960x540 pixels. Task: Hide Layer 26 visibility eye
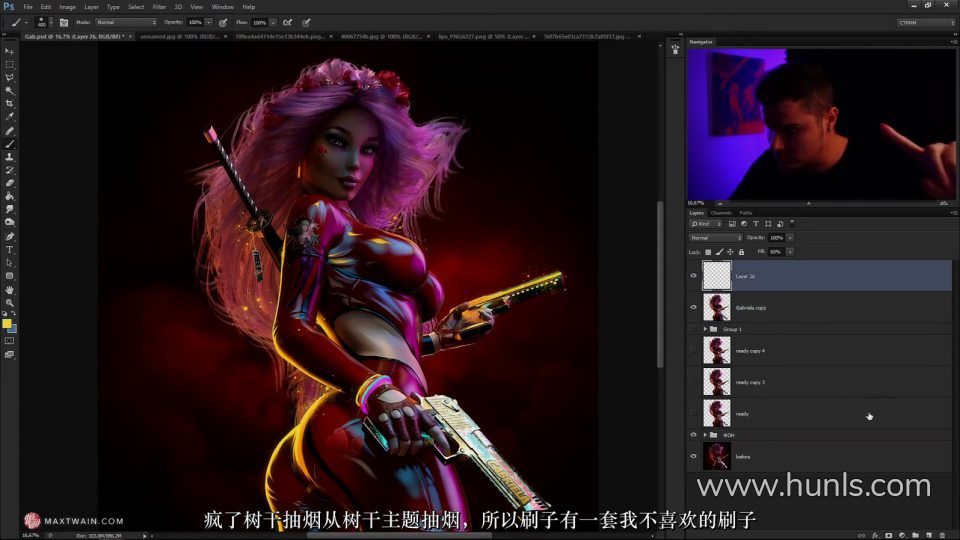[x=694, y=276]
